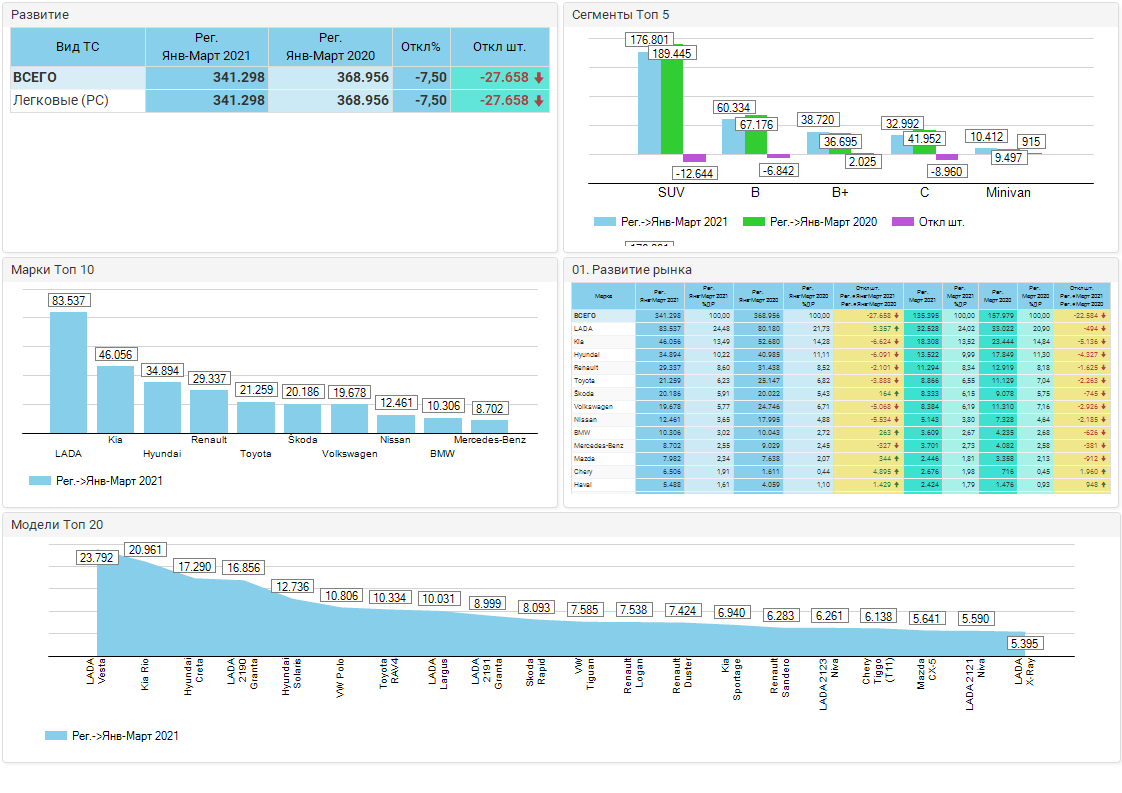
Task: Click the Hyundai row in market table
Action: click(x=603, y=354)
